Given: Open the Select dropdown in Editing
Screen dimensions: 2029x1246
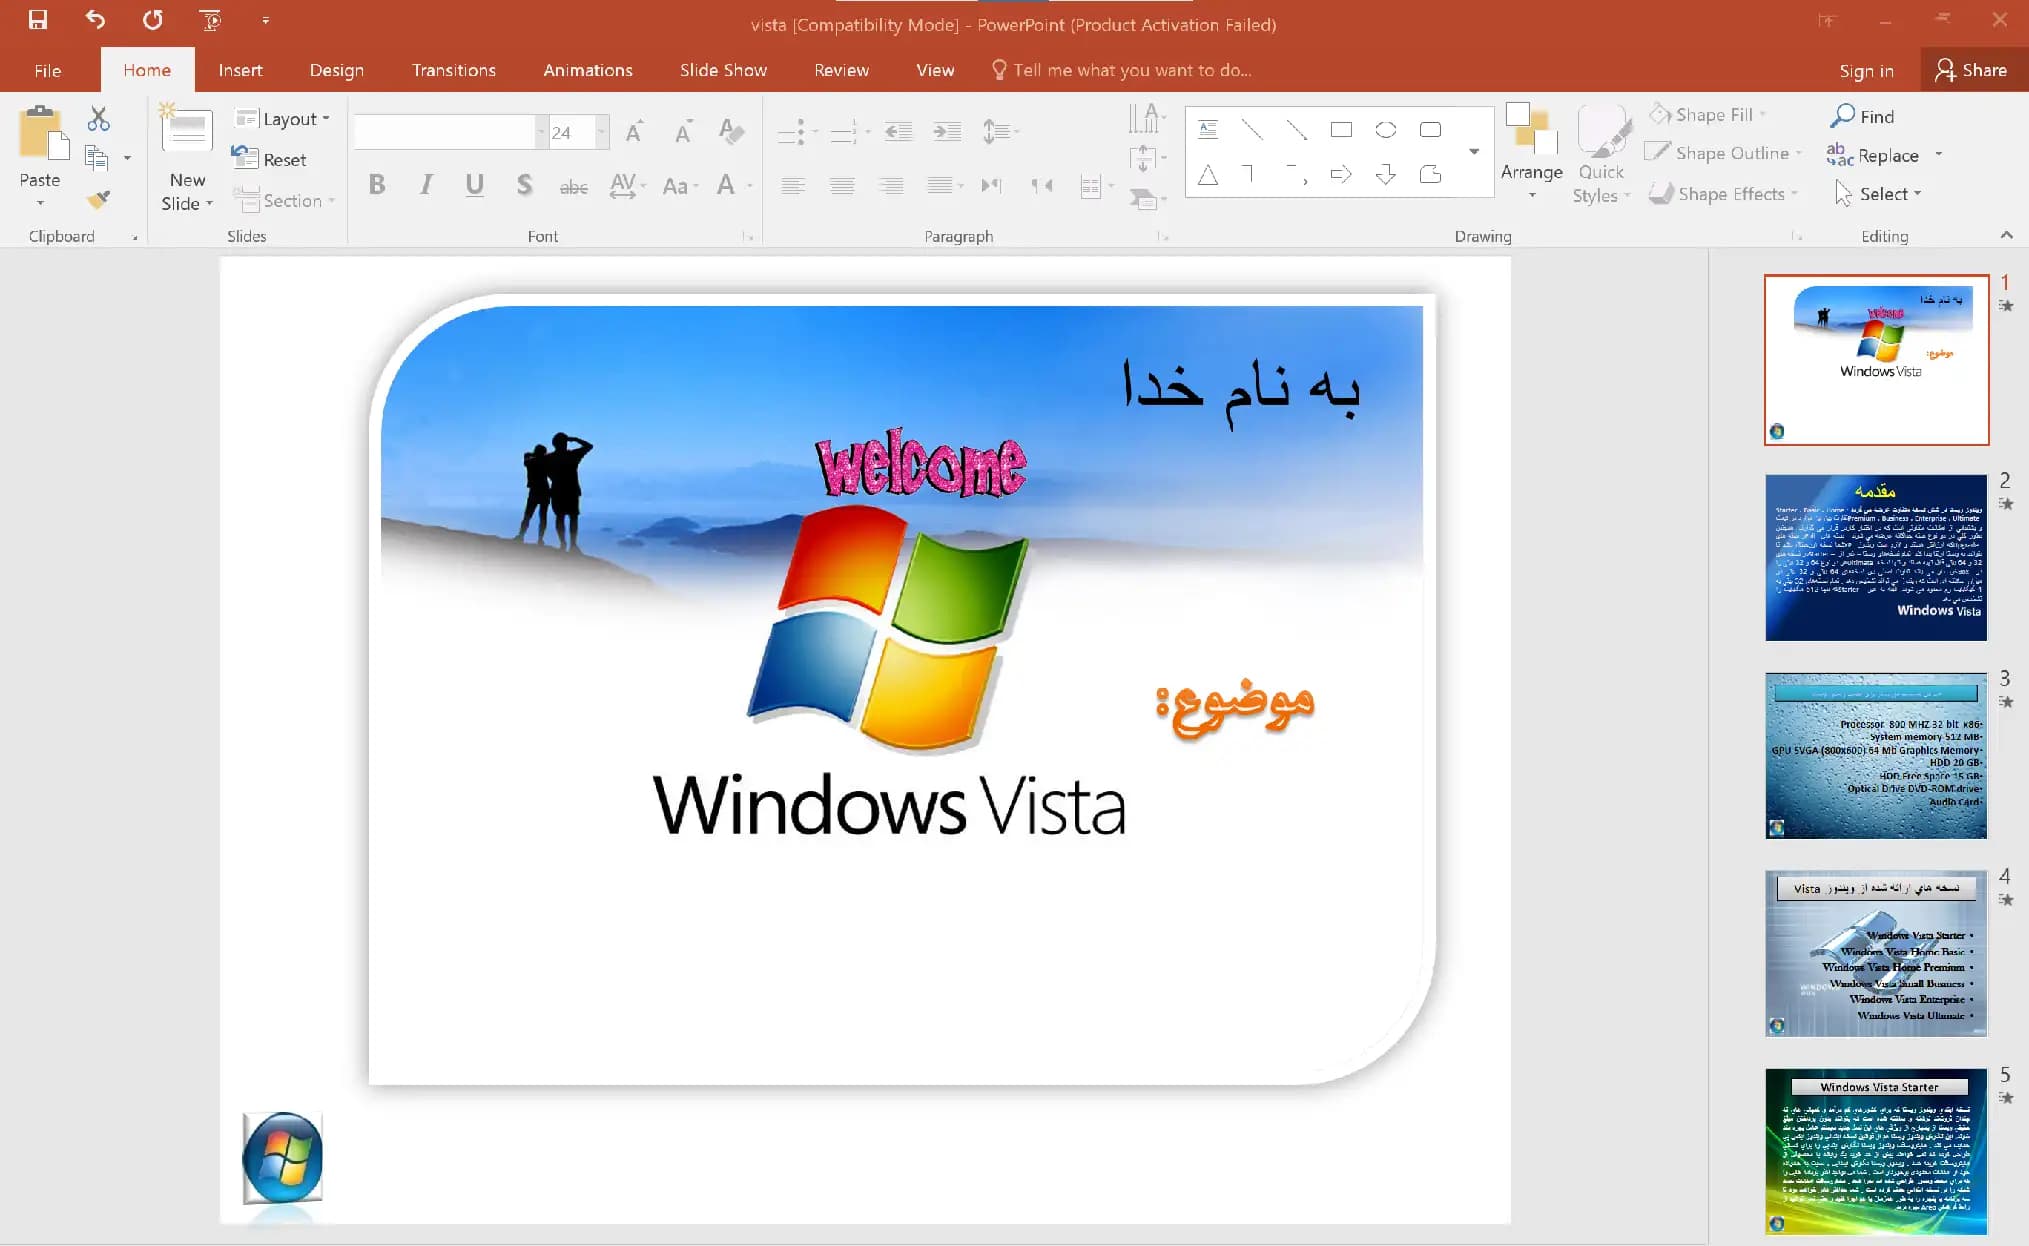Looking at the screenshot, I should click(x=1878, y=194).
